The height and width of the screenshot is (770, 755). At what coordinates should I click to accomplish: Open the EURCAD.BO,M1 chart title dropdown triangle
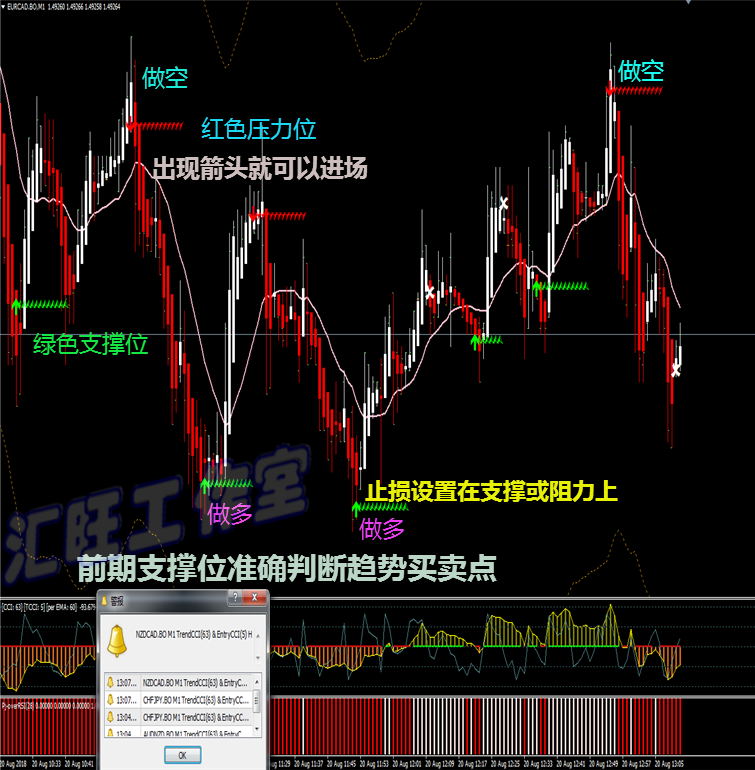[5, 6]
